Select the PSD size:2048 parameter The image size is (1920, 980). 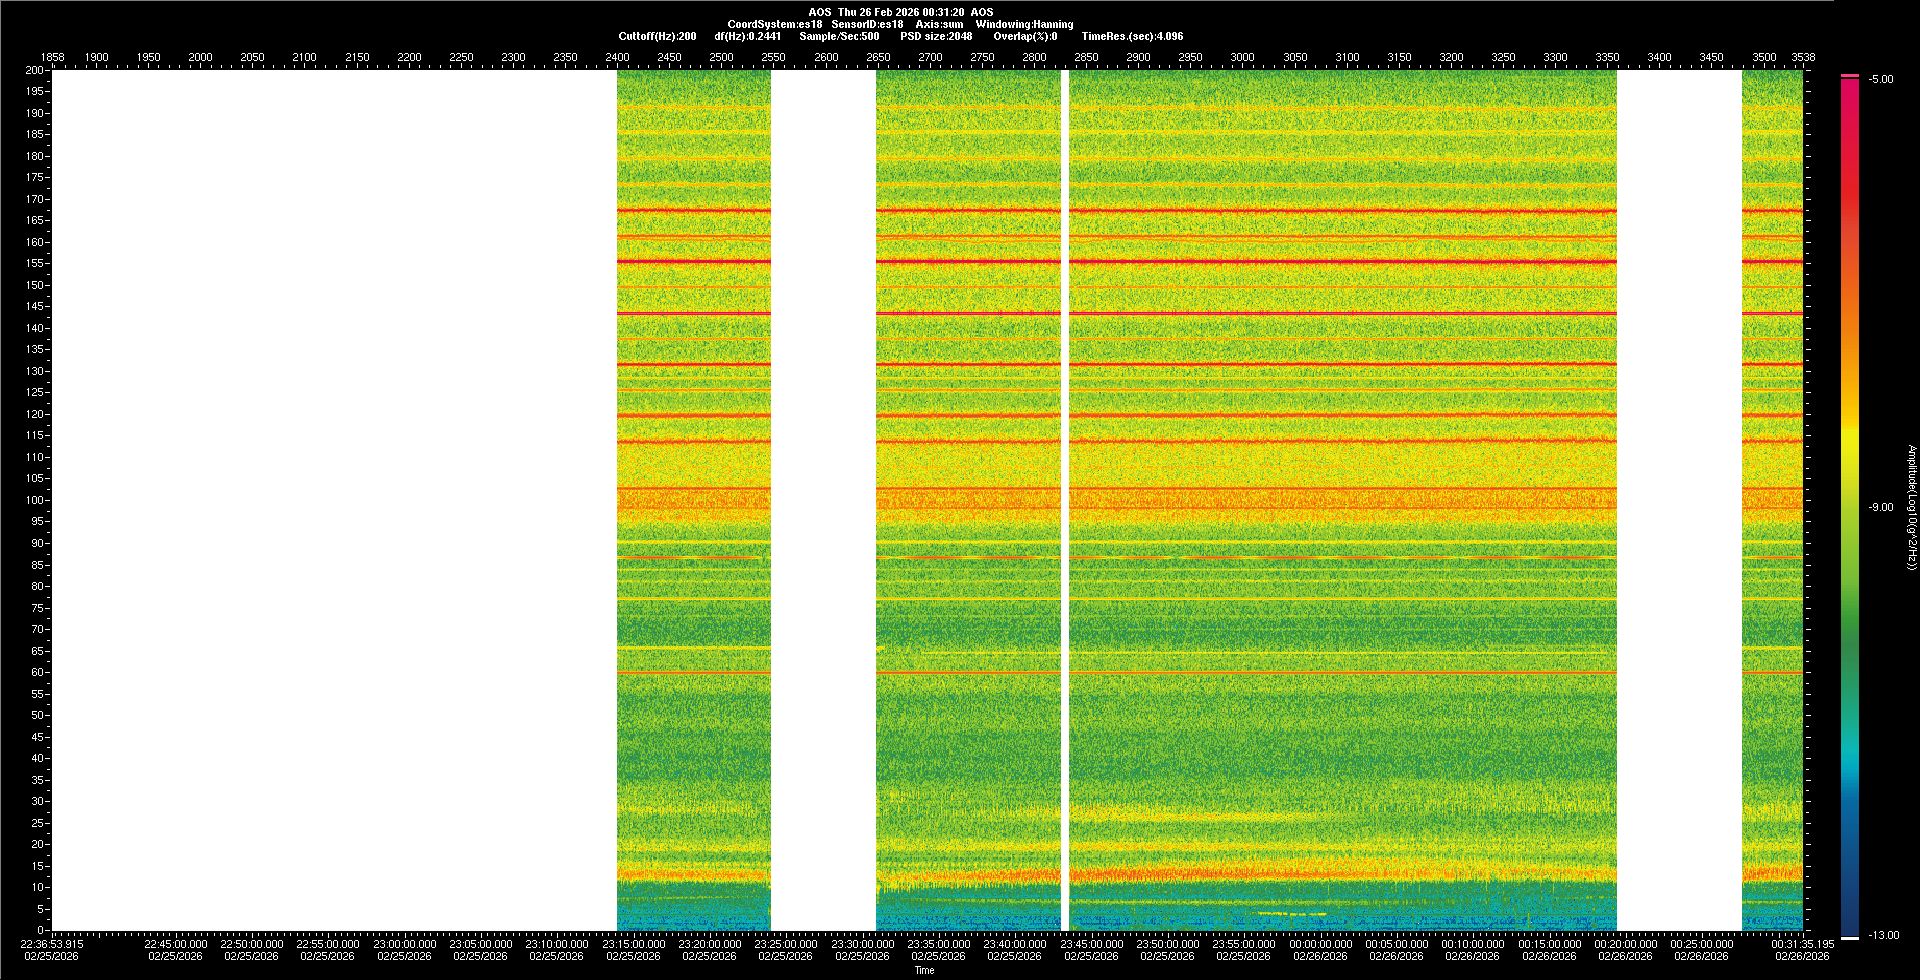click(936, 36)
